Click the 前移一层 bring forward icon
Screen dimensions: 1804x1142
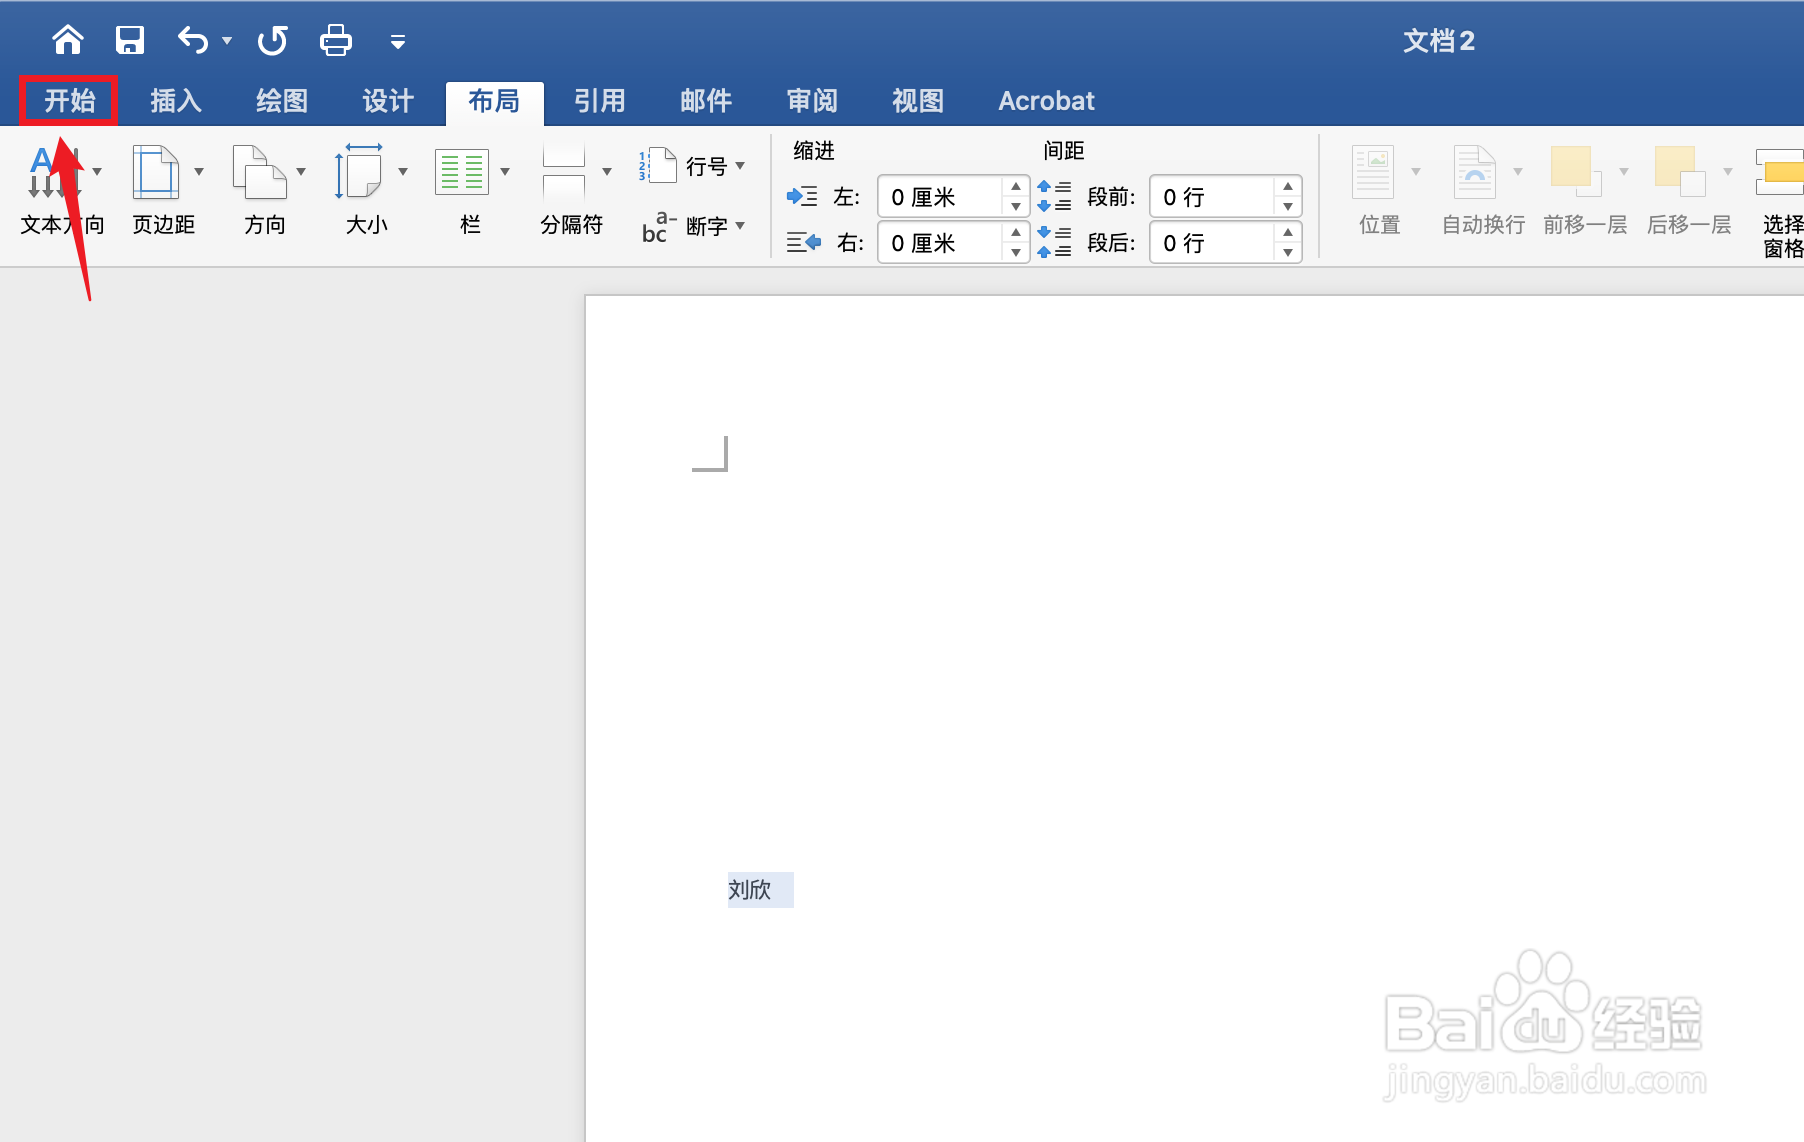(x=1576, y=171)
